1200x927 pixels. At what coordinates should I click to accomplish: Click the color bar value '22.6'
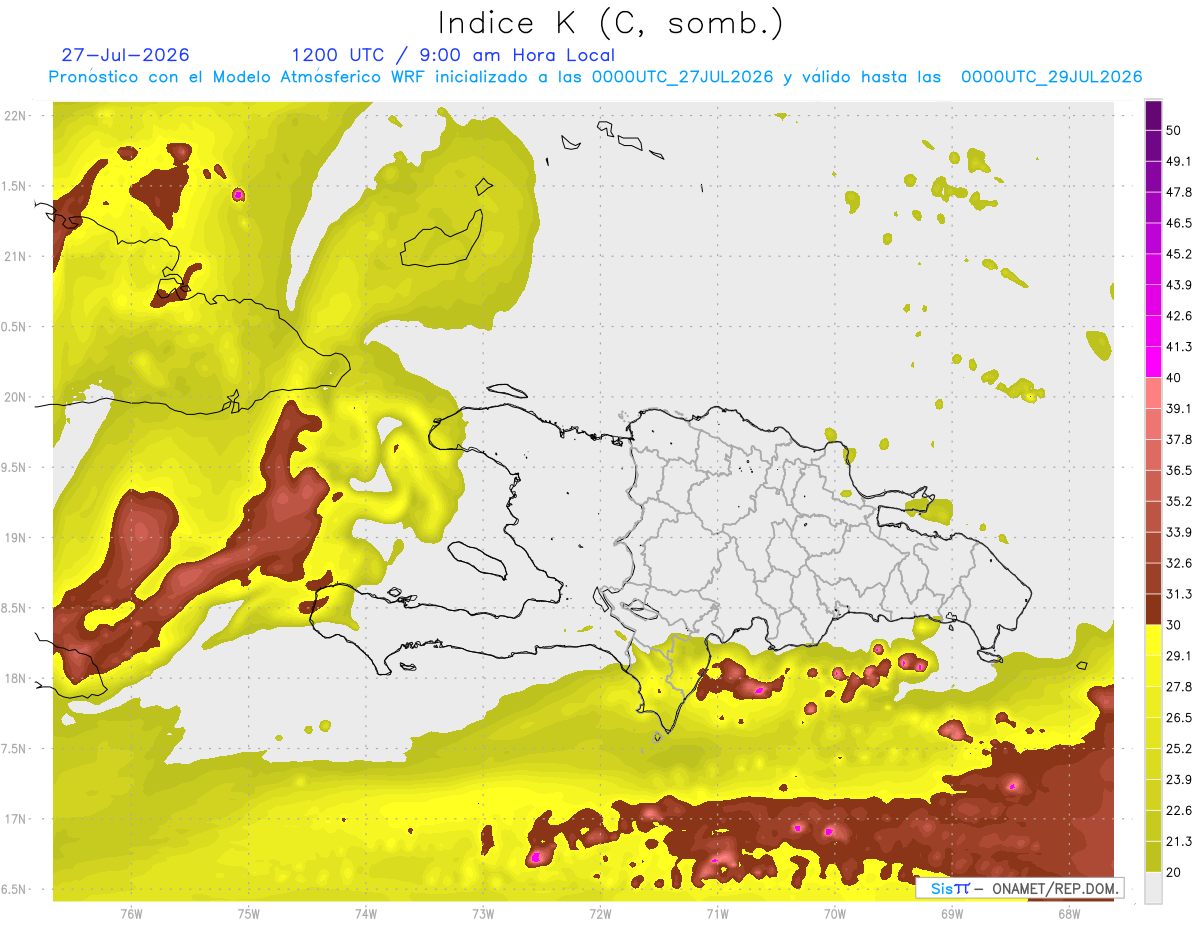coord(1179,811)
